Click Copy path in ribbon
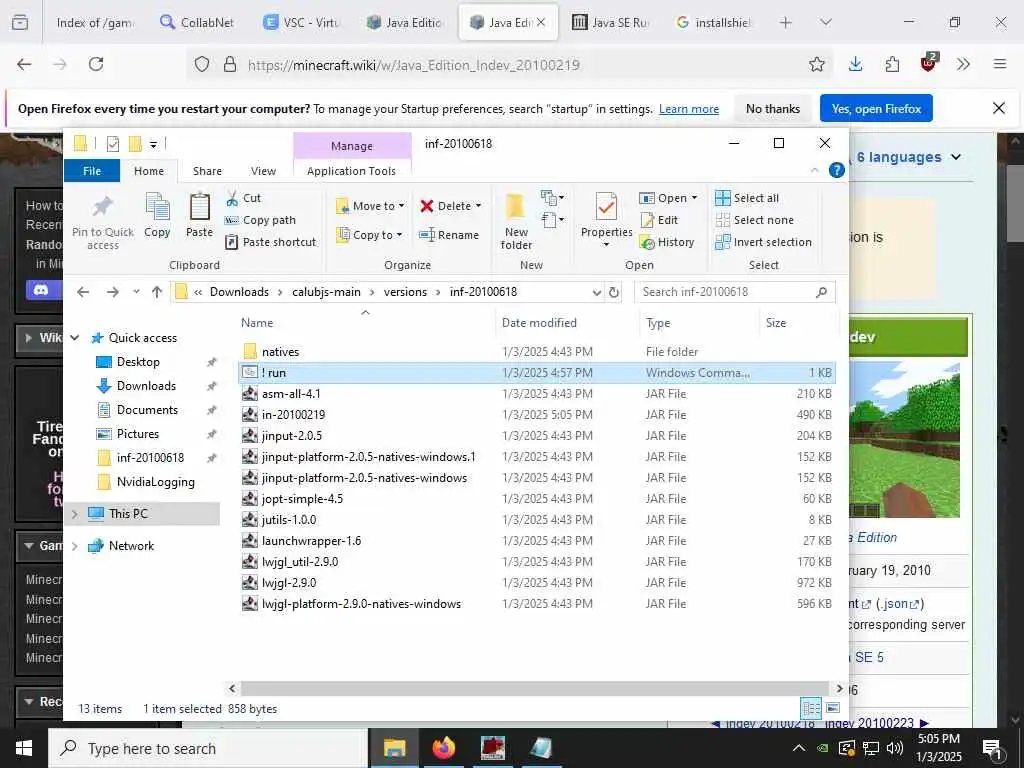 click(260, 220)
